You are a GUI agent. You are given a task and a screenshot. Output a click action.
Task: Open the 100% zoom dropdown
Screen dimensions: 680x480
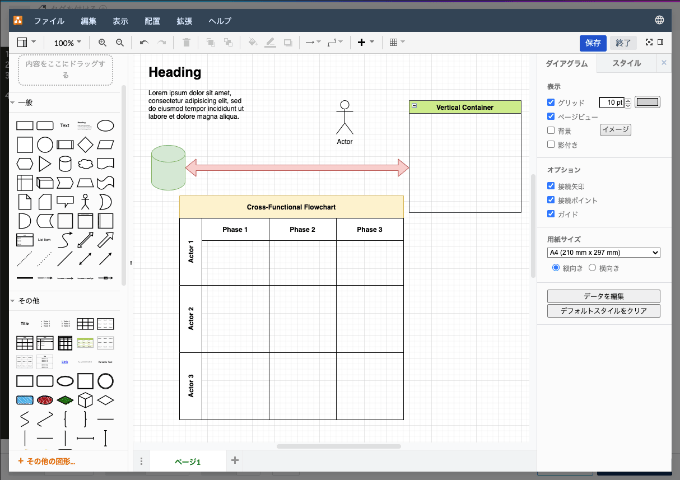pyautogui.click(x=68, y=43)
